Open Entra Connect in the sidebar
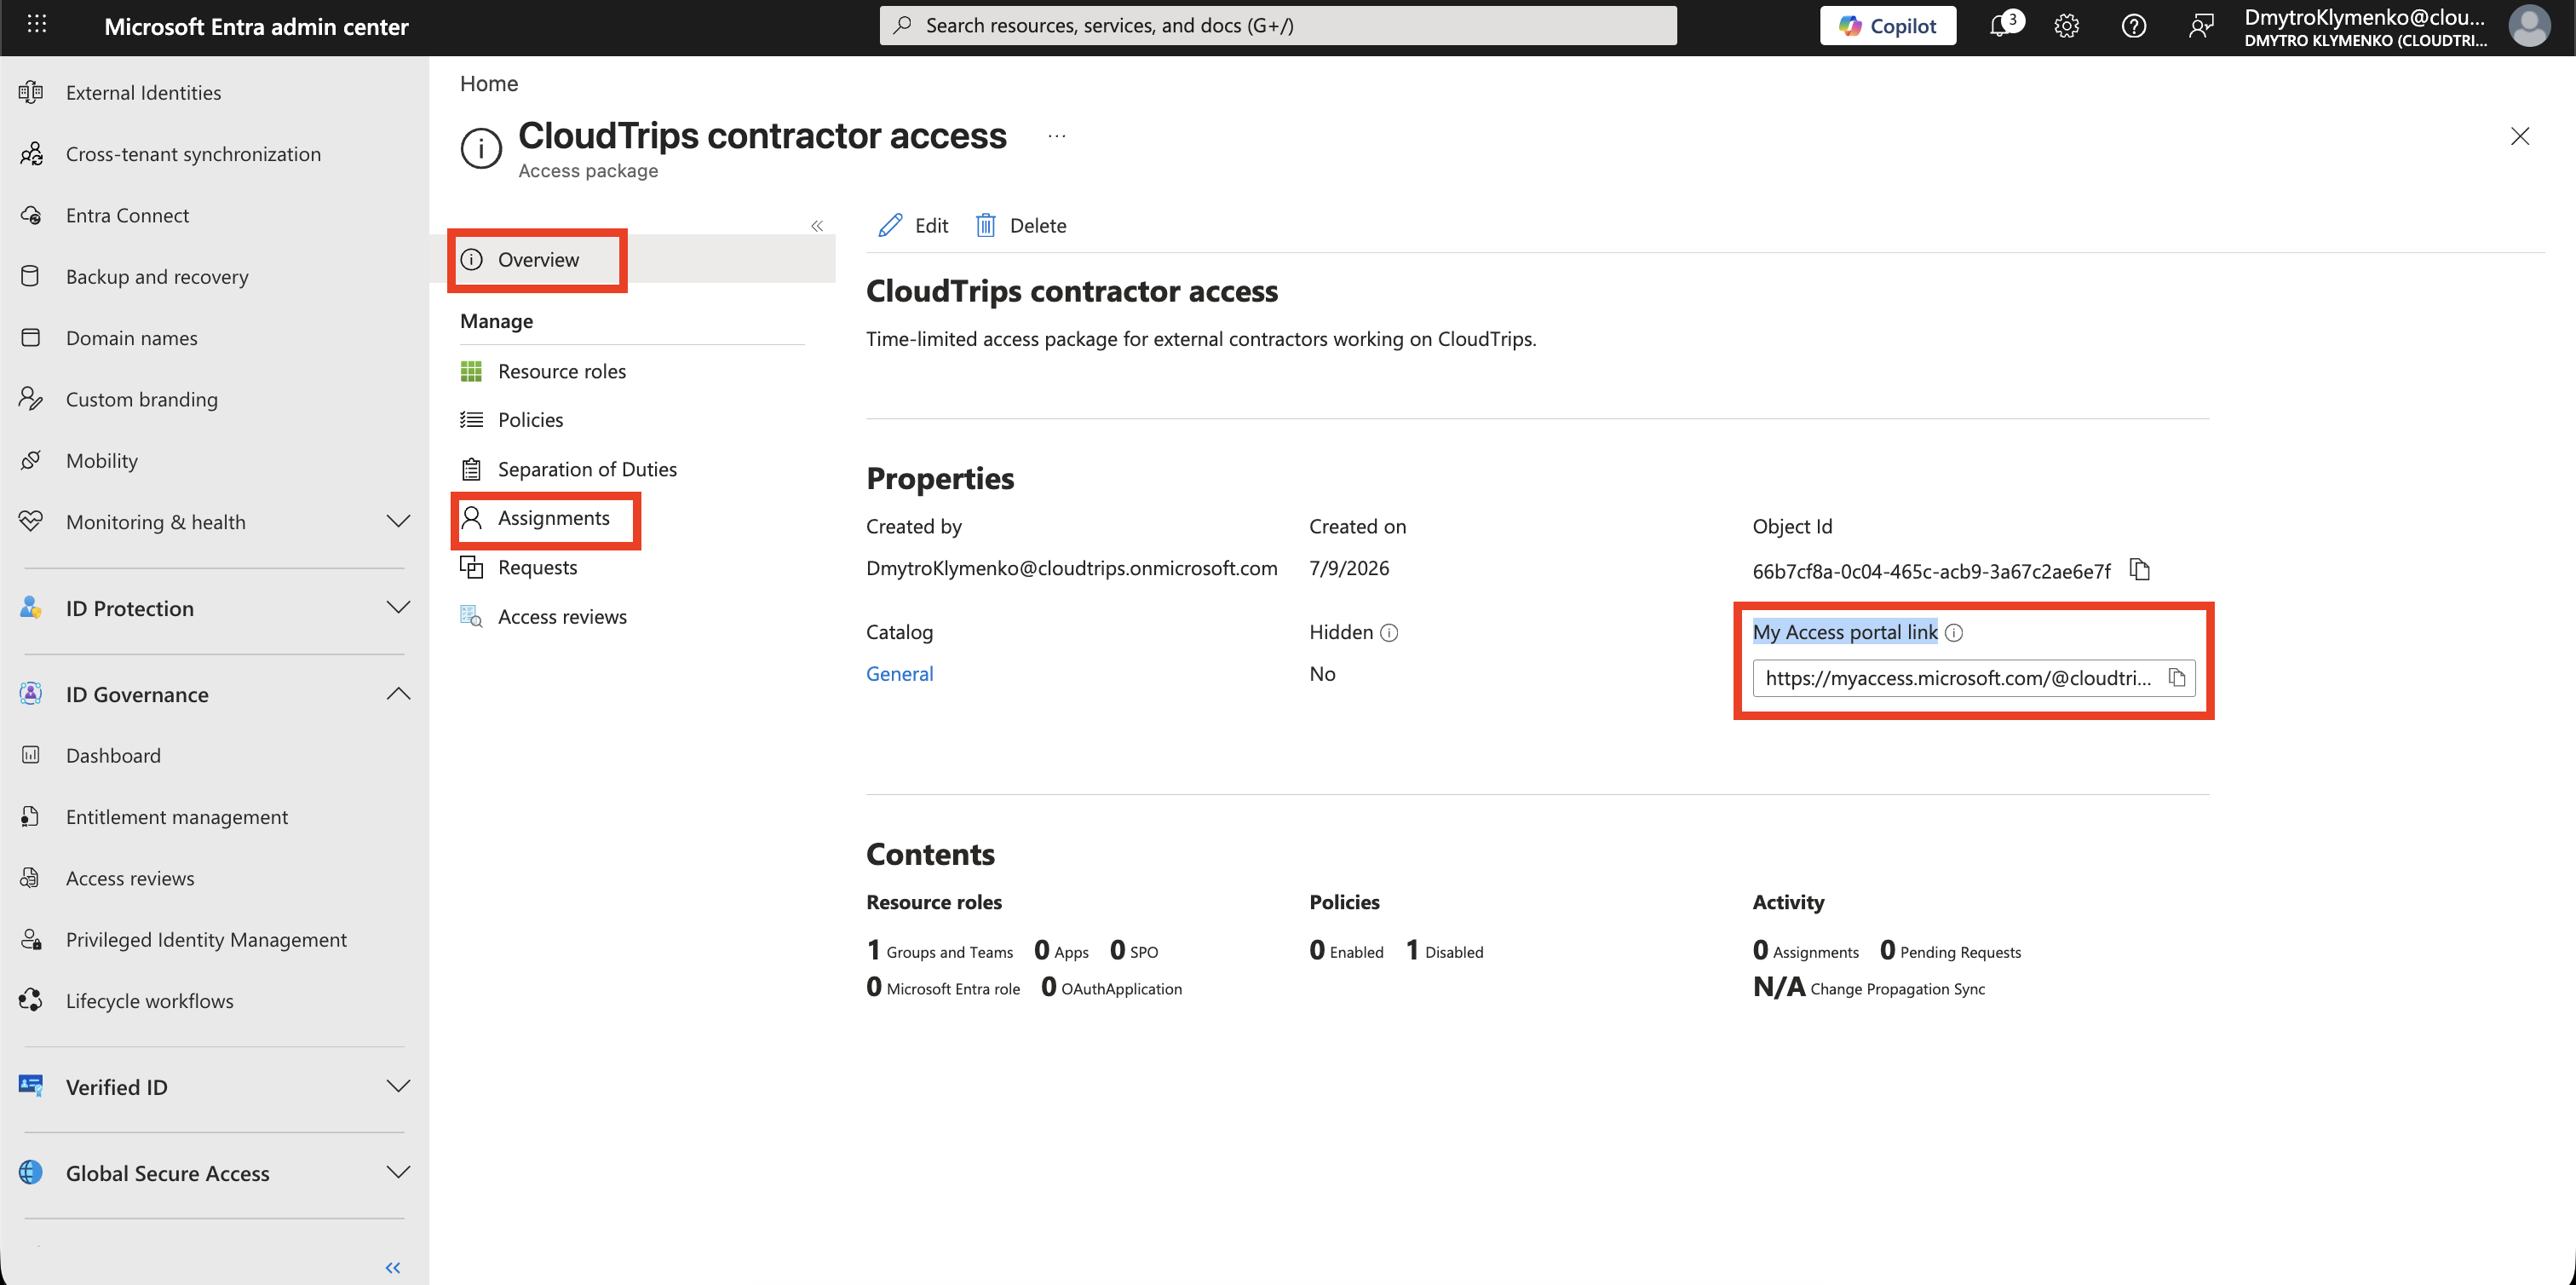Image resolution: width=2576 pixels, height=1285 pixels. (x=127, y=215)
